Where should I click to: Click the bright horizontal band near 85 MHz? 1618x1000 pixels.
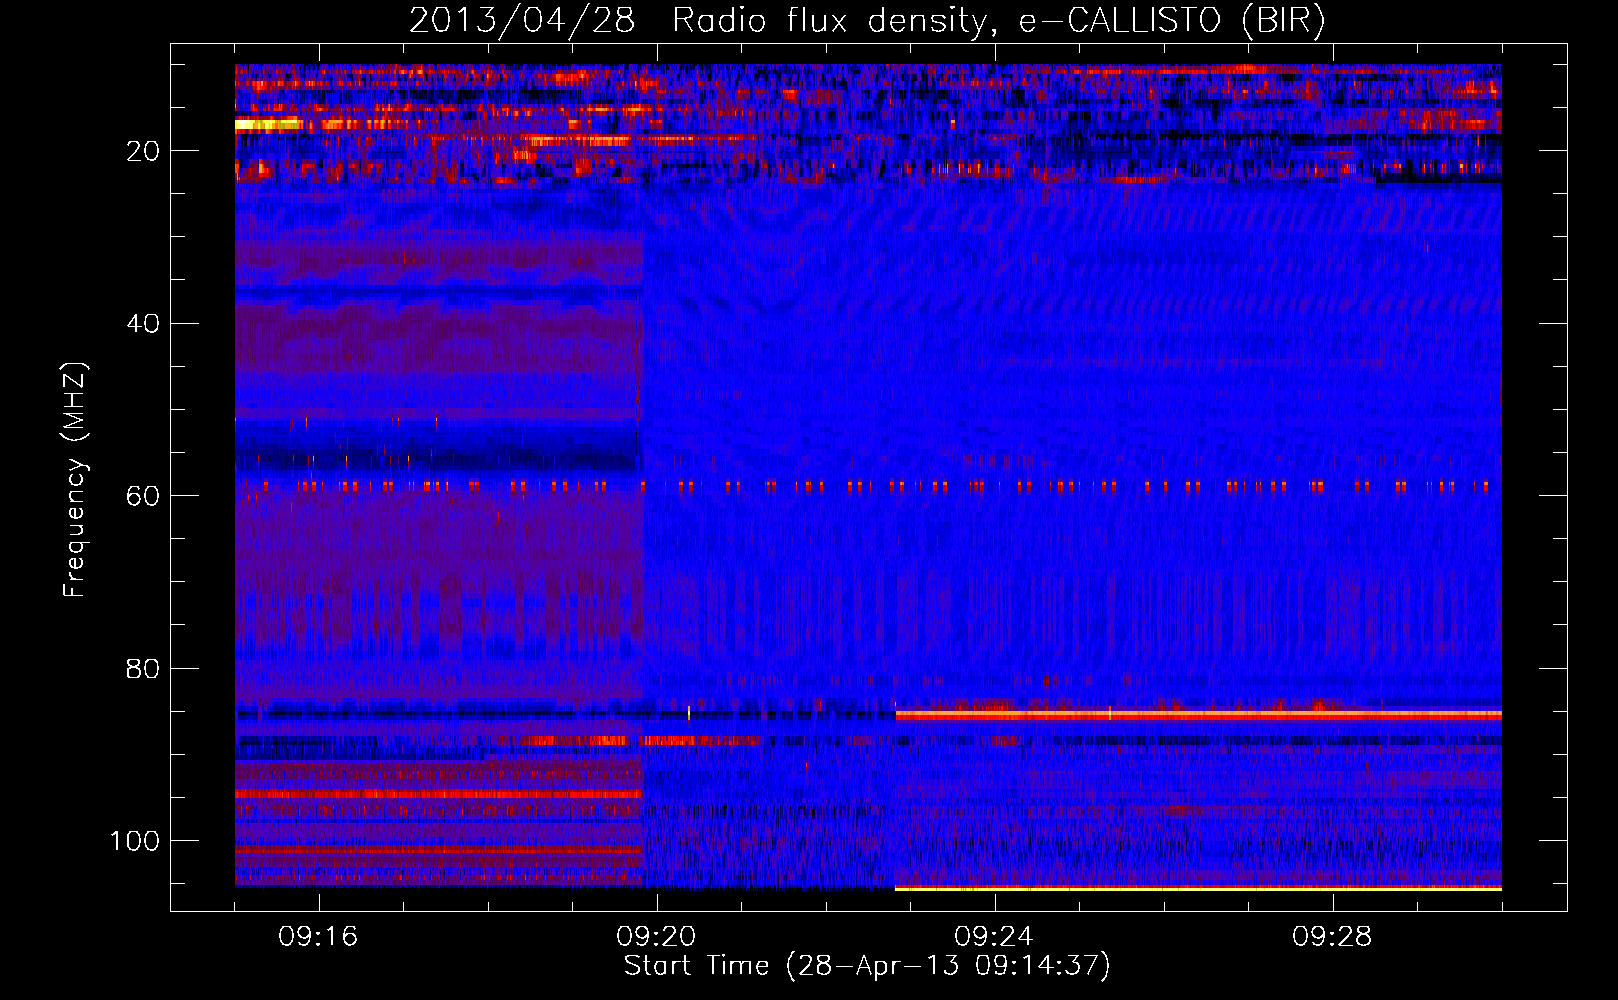[x=1198, y=715]
